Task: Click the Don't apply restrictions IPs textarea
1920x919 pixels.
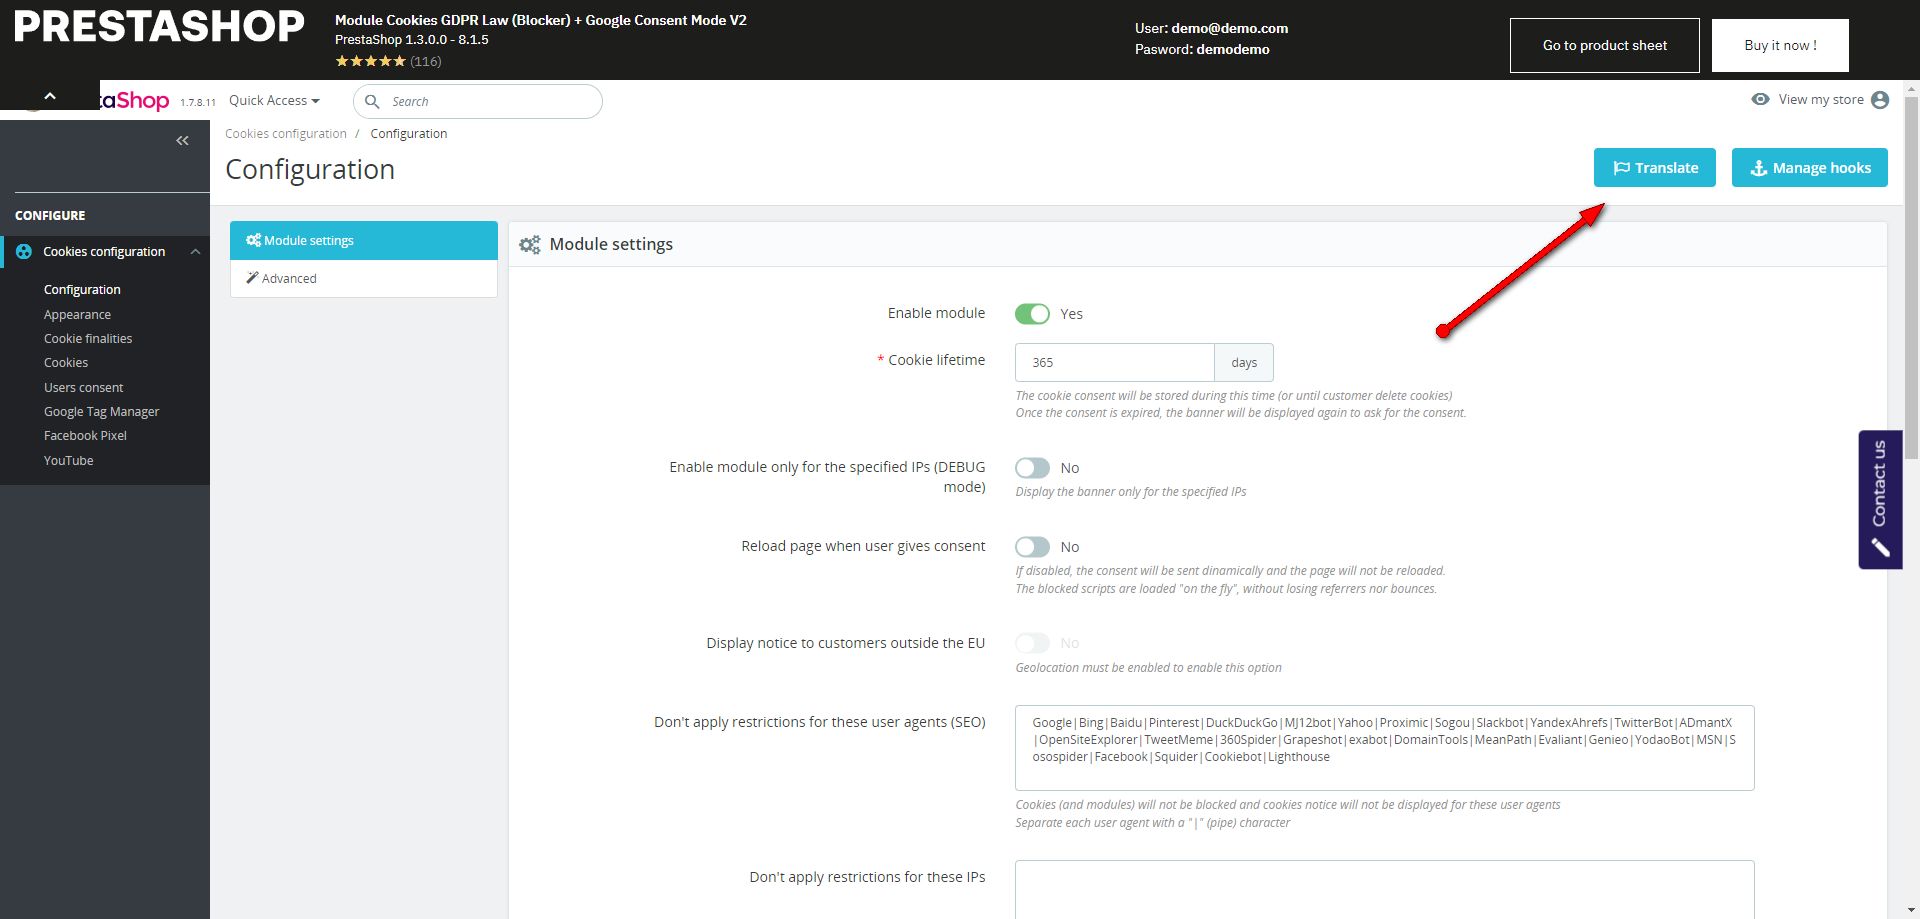Action: click(x=1385, y=889)
